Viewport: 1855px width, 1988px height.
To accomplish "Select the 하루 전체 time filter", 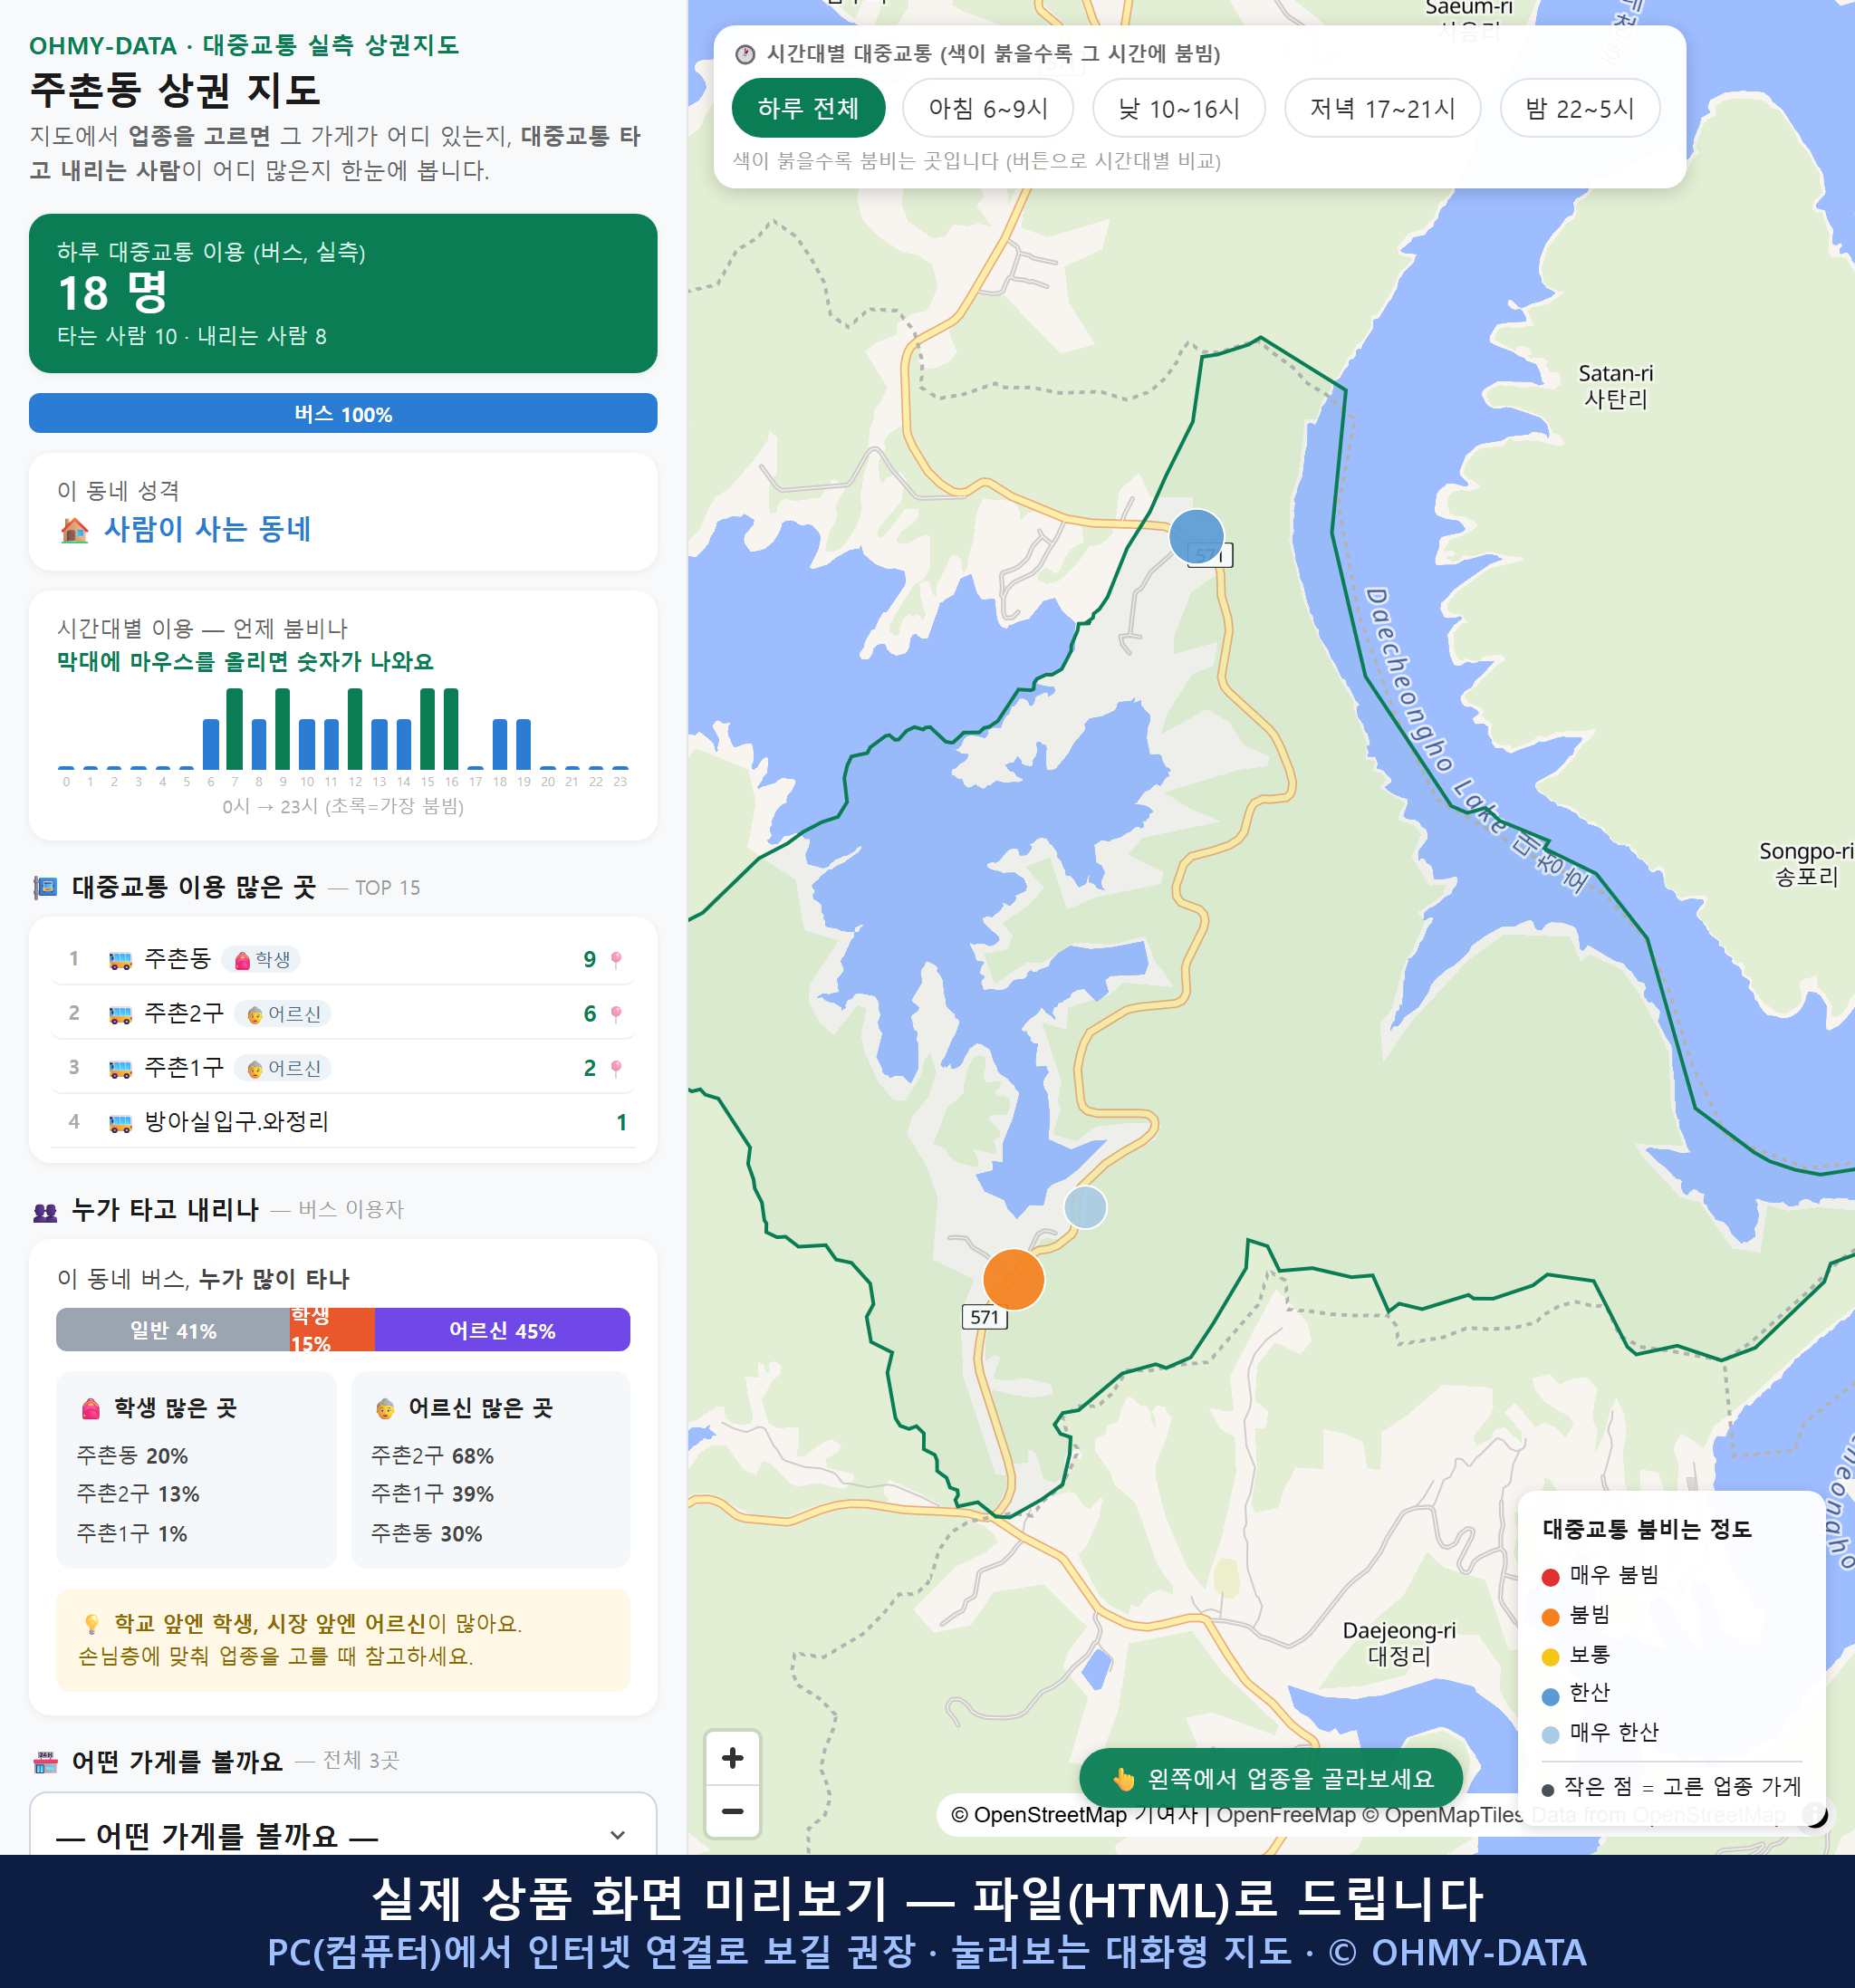I will tap(808, 108).
